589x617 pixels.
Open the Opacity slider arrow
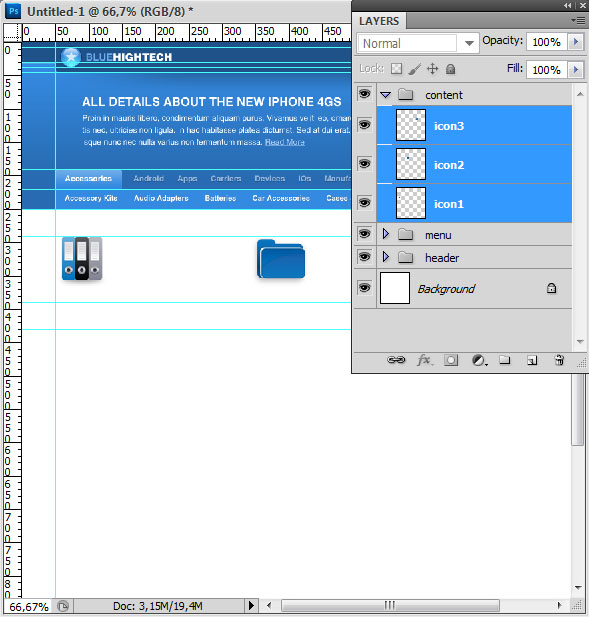[576, 42]
